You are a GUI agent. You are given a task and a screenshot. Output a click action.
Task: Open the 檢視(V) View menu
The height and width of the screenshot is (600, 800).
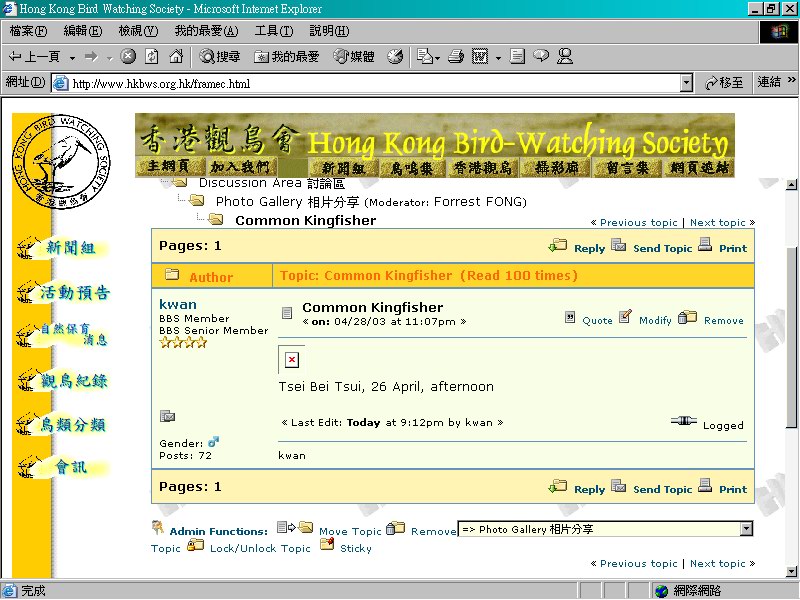(138, 31)
